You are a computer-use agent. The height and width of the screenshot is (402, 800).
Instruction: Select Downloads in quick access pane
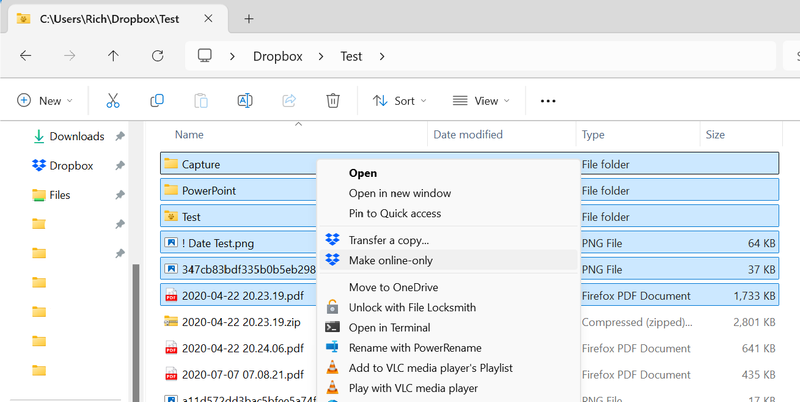[76, 136]
